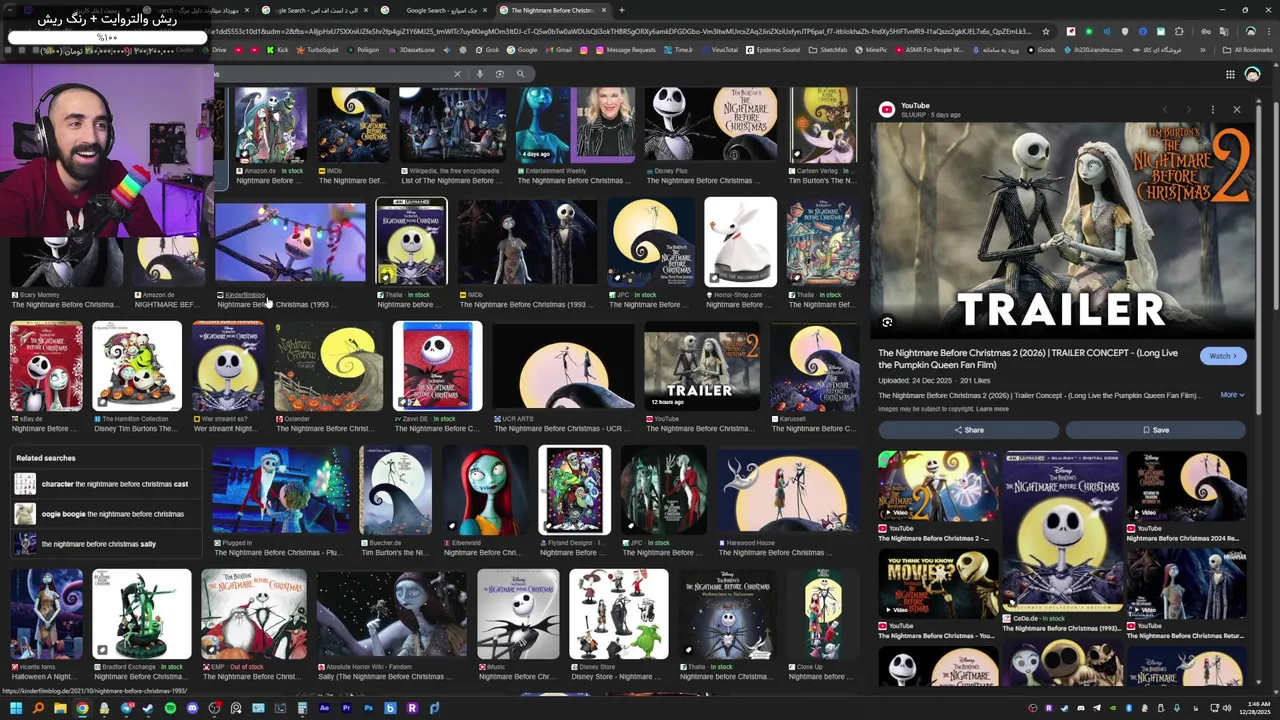This screenshot has width=1280, height=720.
Task: Open the OBS icon on the taskbar
Action: point(214,708)
